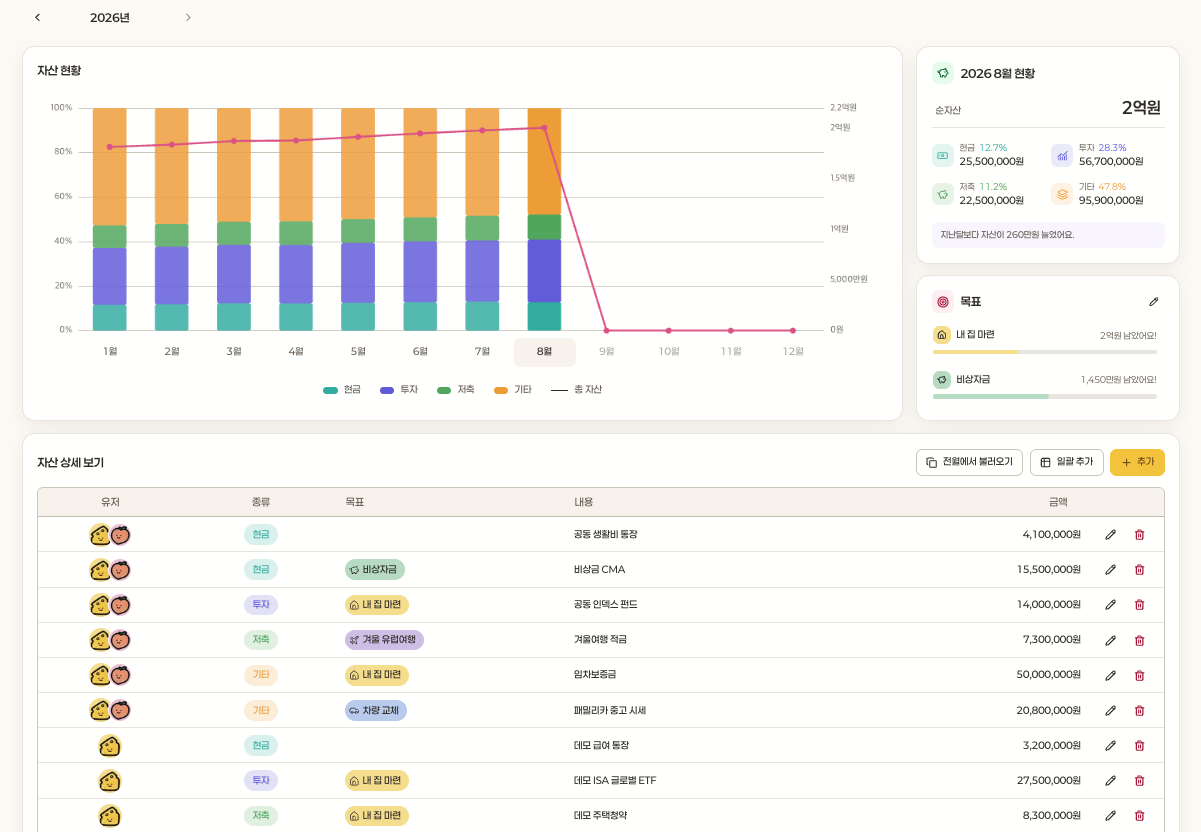The height and width of the screenshot is (832, 1201).
Task: Click the 8월 stacked bar in chart
Action: 544,219
